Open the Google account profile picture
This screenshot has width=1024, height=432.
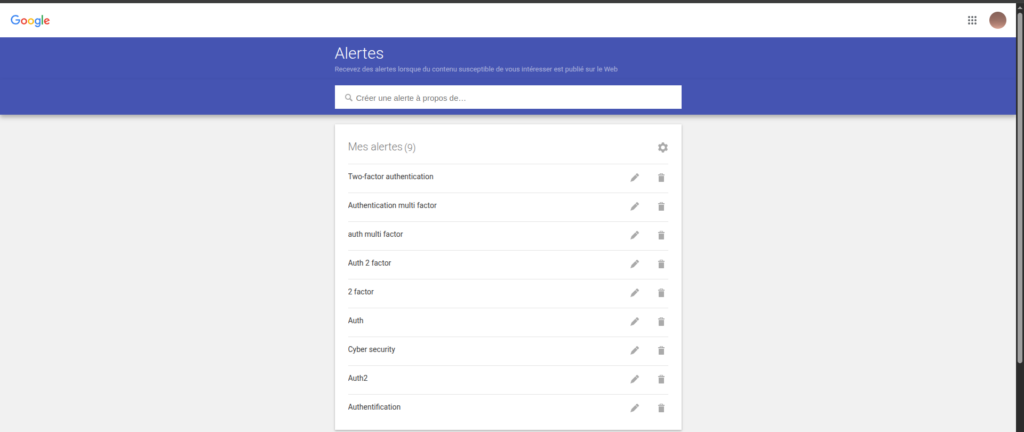[997, 20]
